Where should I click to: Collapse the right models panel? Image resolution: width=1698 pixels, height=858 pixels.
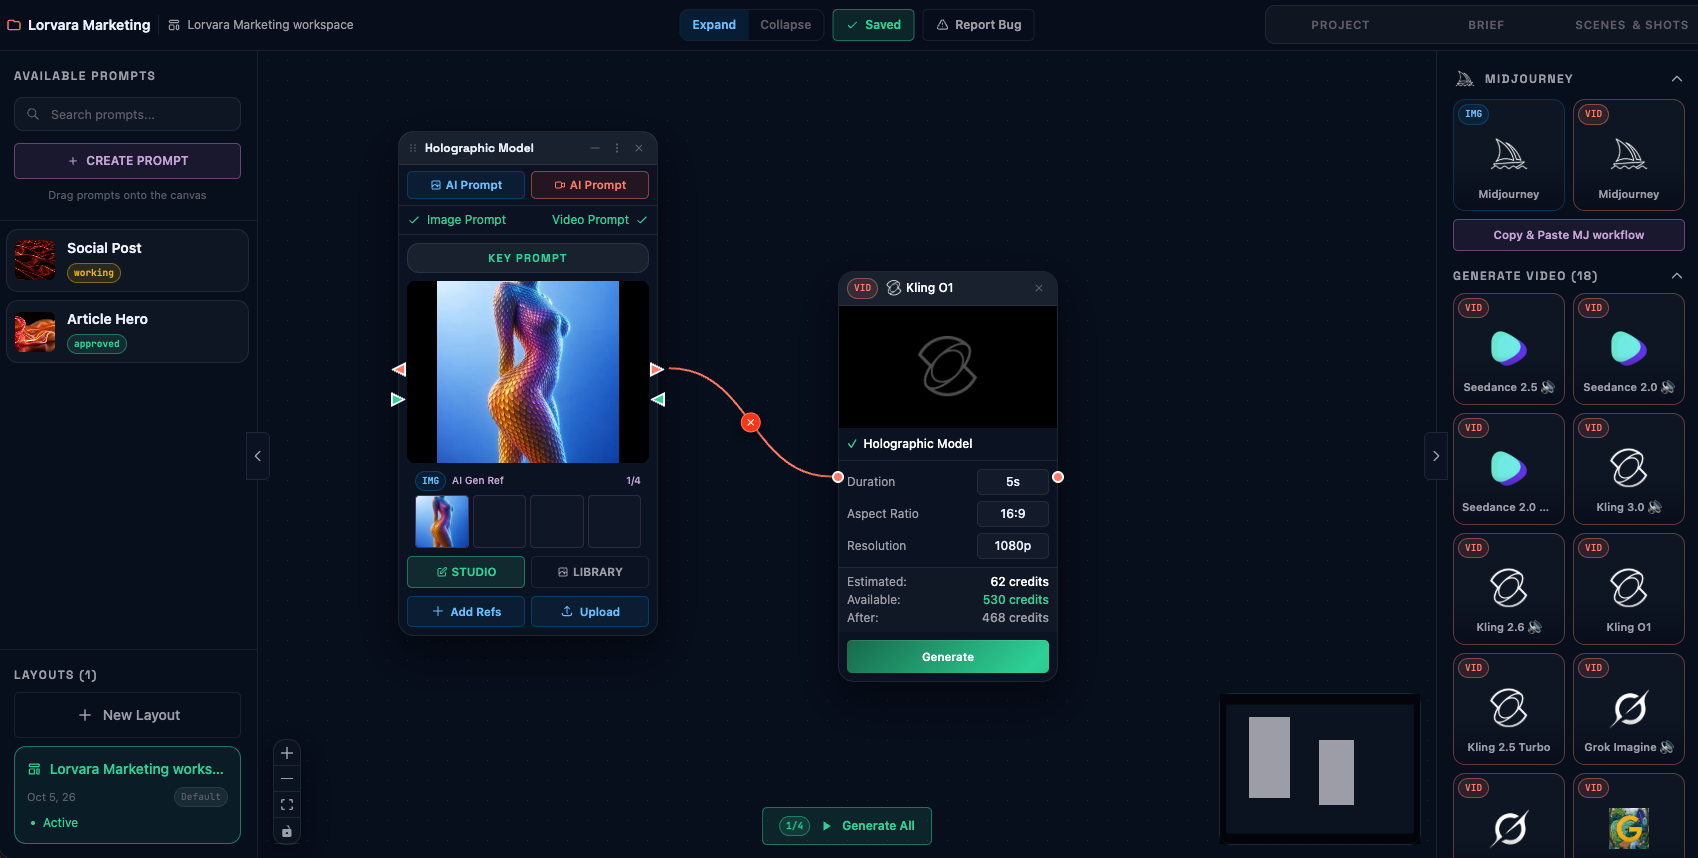(x=1436, y=456)
